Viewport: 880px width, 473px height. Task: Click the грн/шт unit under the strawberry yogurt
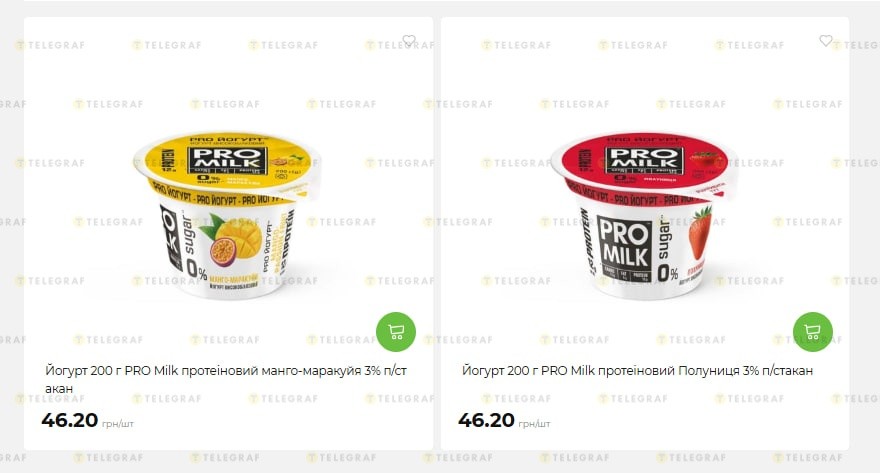coord(534,424)
